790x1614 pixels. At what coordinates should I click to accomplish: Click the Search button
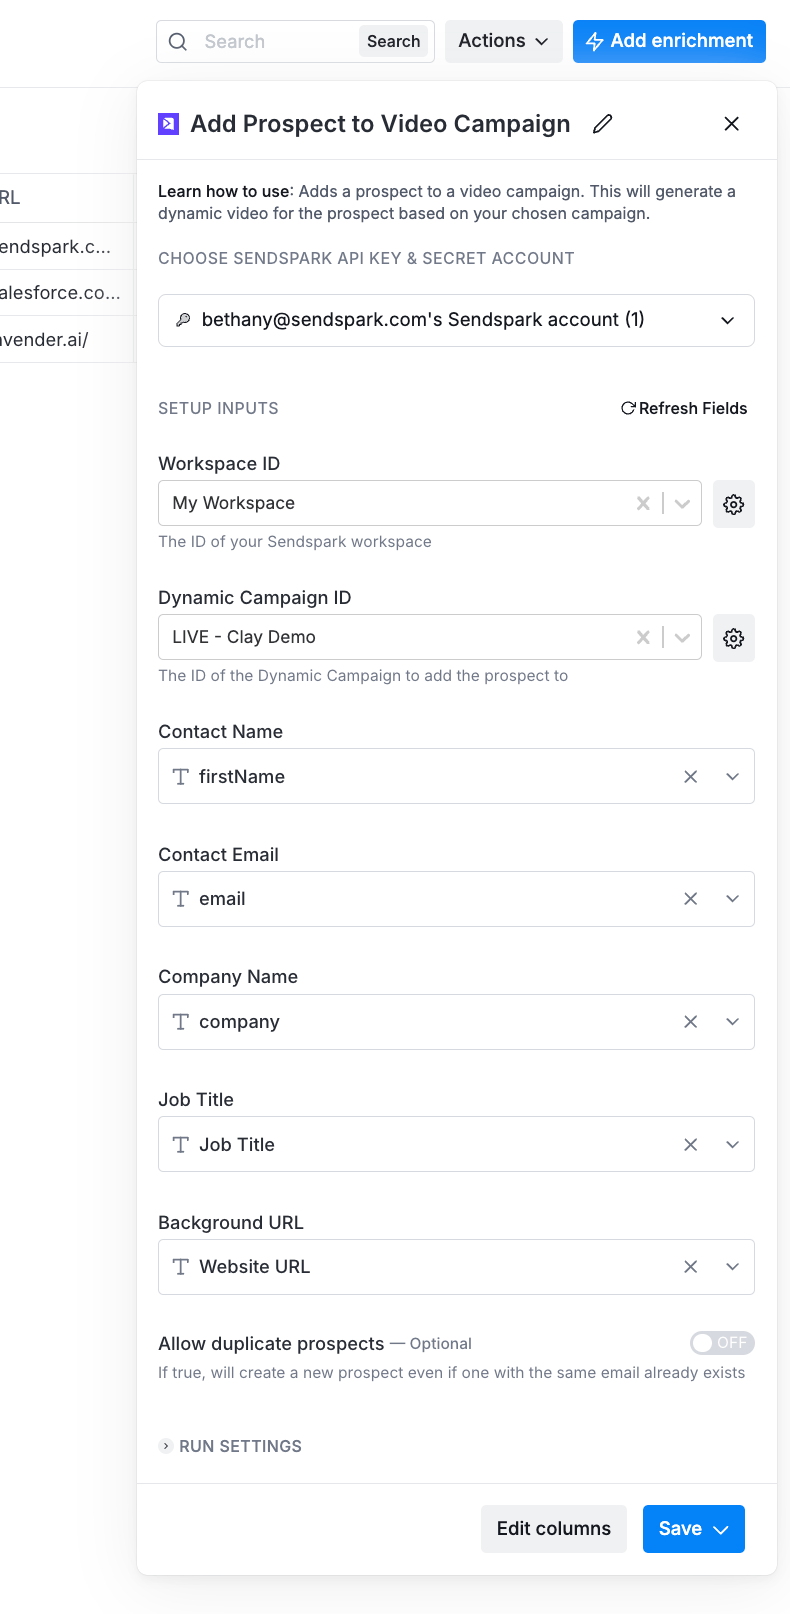click(x=393, y=41)
